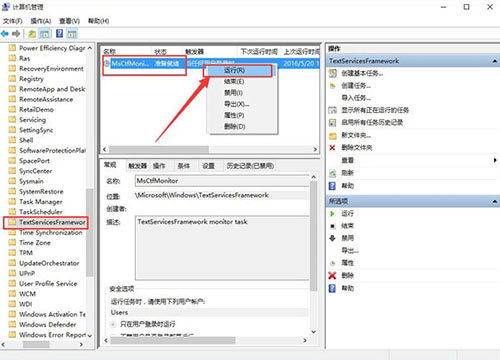500x360 pixels.
Task: Click details pane scroll down arrow
Action: (x=313, y=332)
